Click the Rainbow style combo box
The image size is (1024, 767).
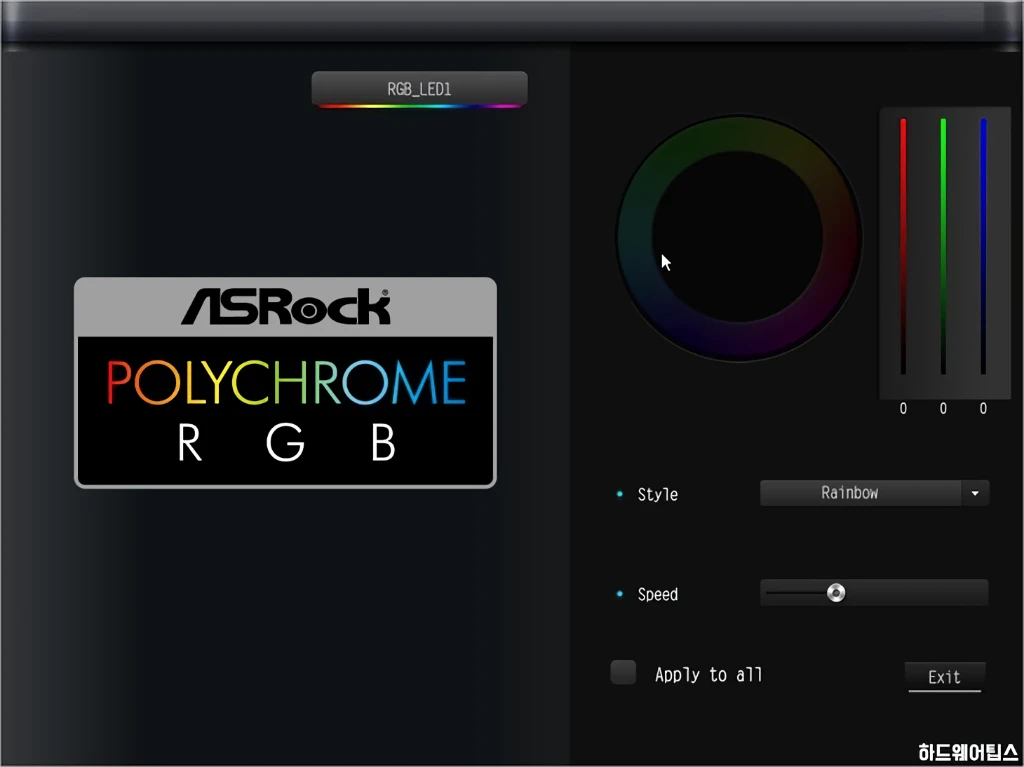pos(874,493)
